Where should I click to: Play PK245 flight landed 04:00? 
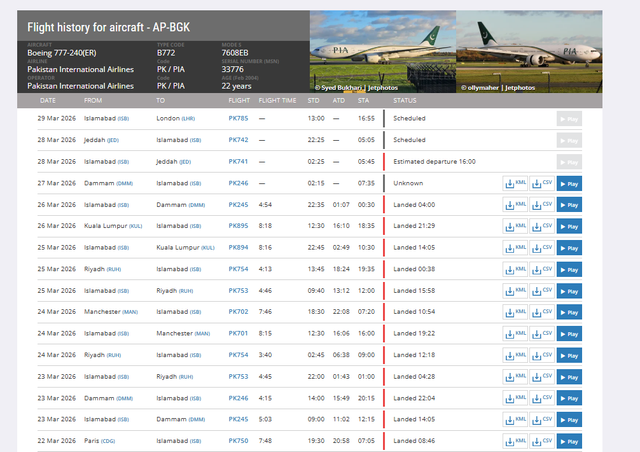click(x=569, y=205)
